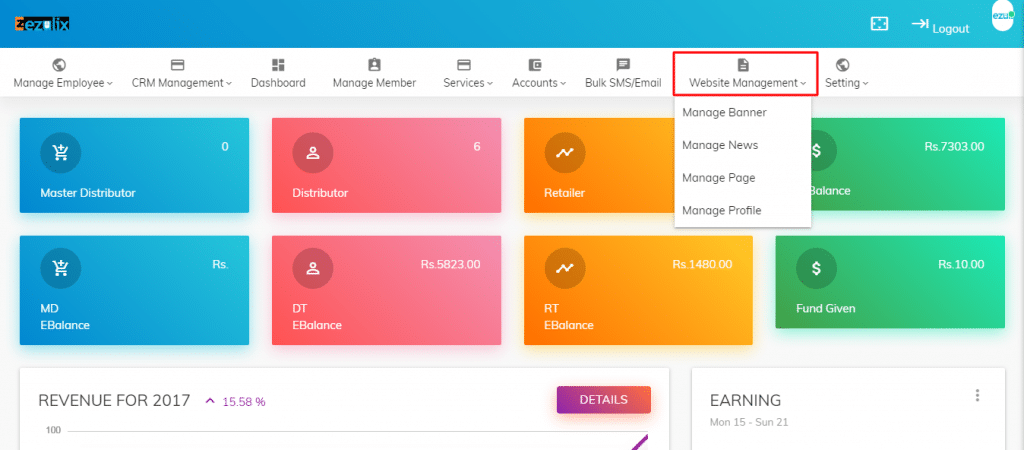The height and width of the screenshot is (450, 1024).
Task: Click count 6 on Distributor card
Action: [x=477, y=146]
